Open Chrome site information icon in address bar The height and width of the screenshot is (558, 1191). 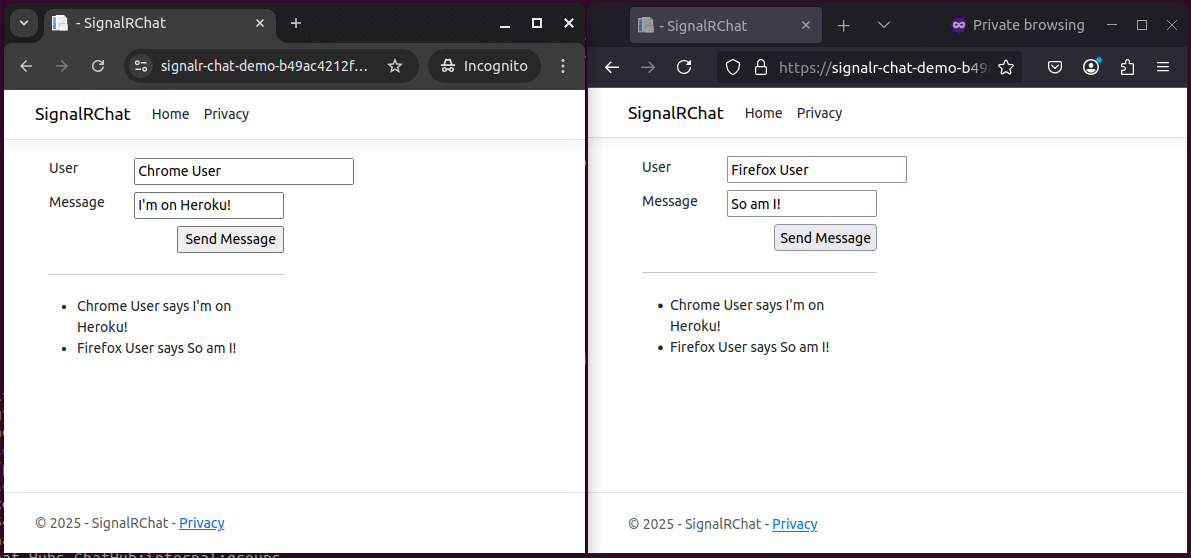141,66
